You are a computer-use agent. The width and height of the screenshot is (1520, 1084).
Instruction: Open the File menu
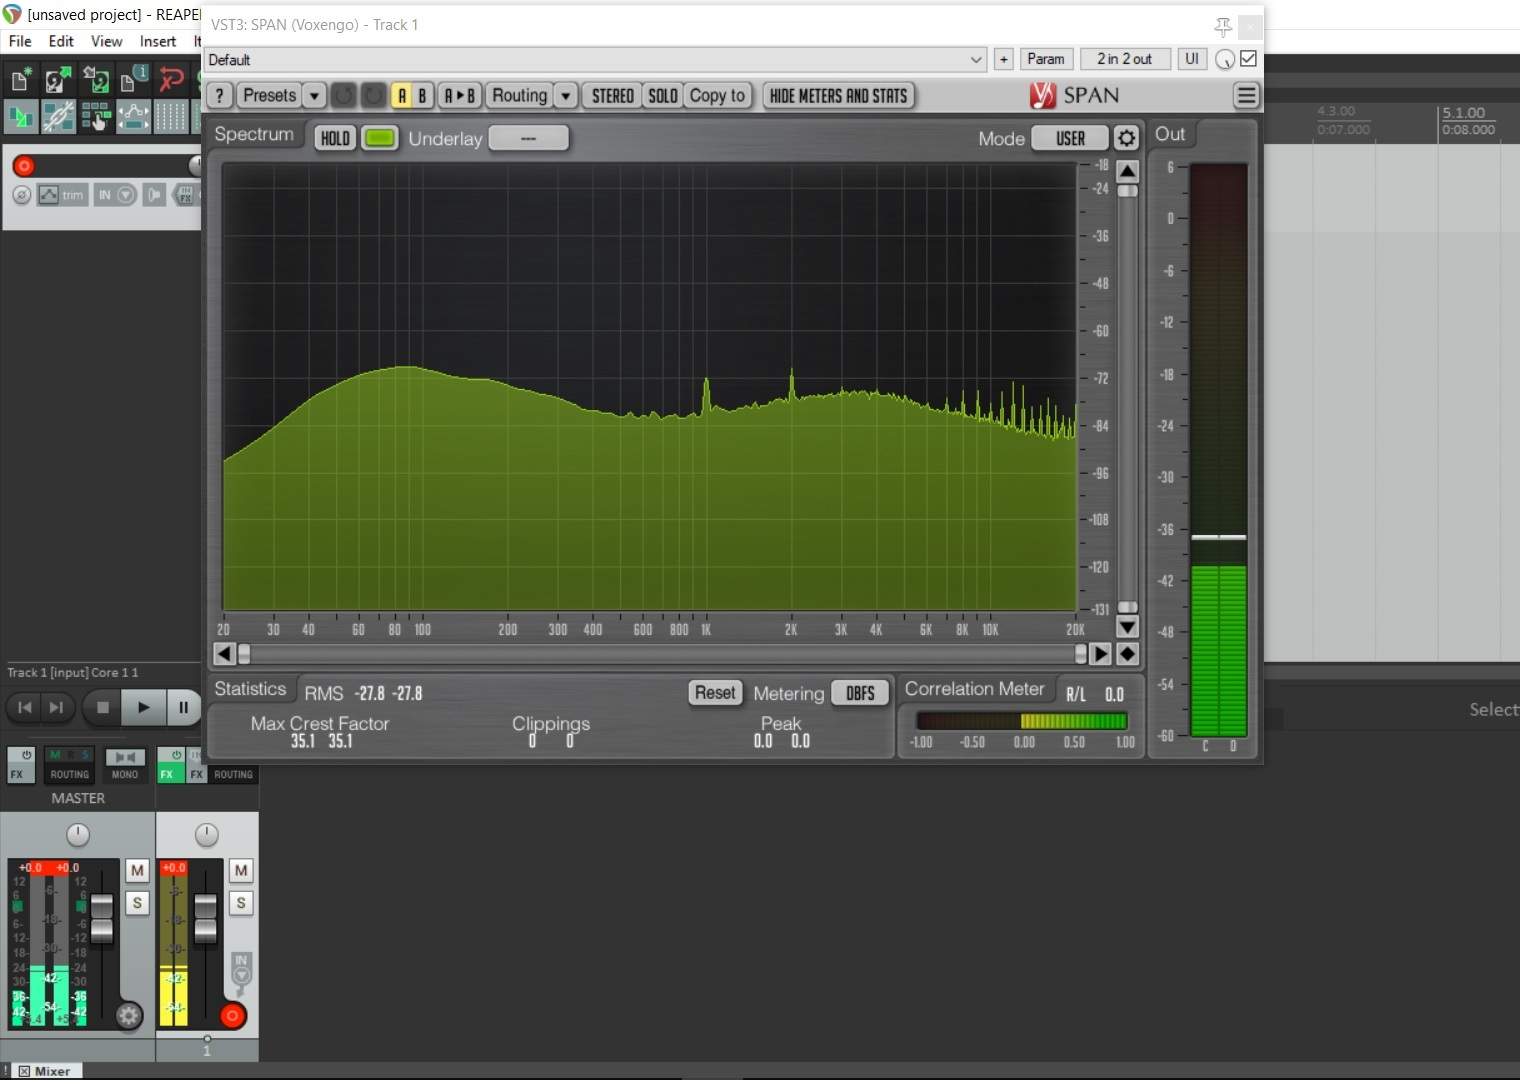[20, 41]
